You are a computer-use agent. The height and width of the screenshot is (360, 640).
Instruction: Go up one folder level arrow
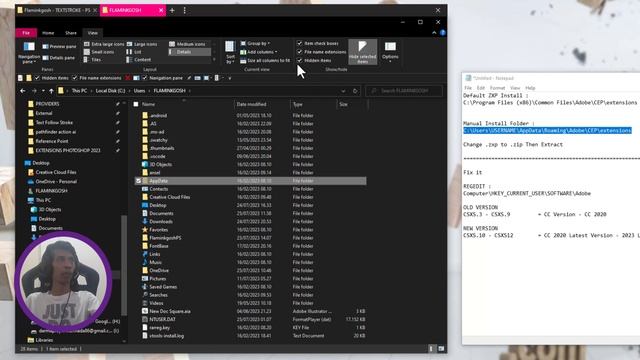51,91
